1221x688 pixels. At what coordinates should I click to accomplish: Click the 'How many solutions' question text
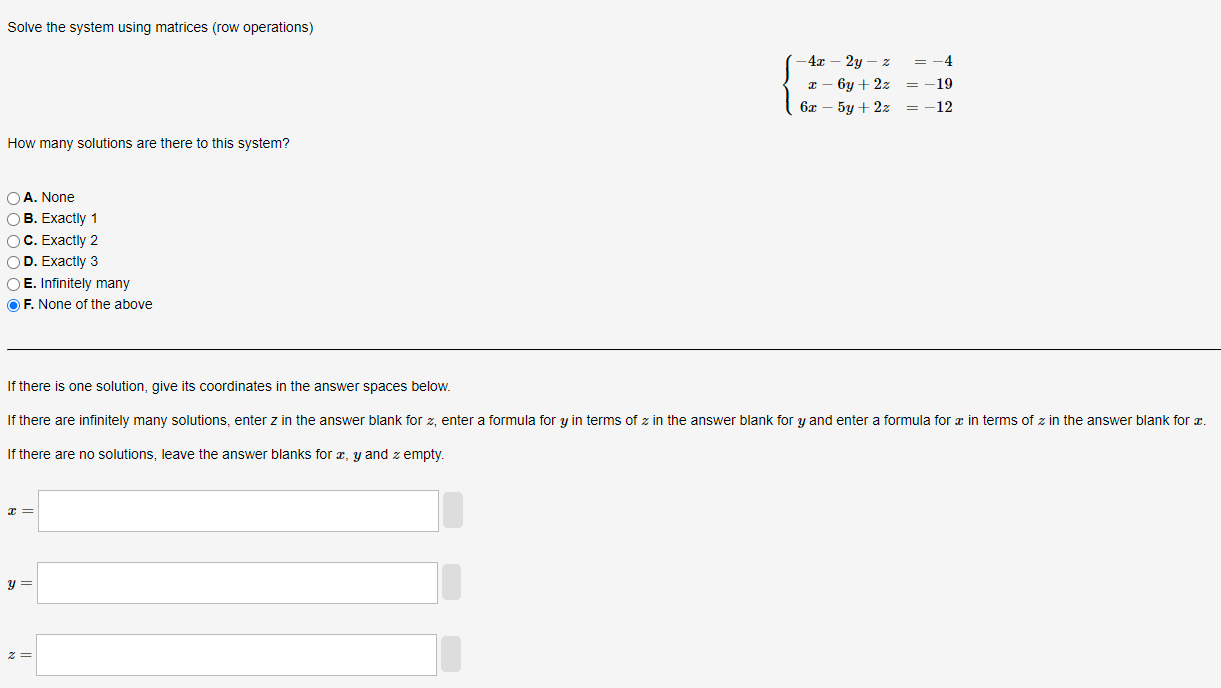pyautogui.click(x=148, y=143)
